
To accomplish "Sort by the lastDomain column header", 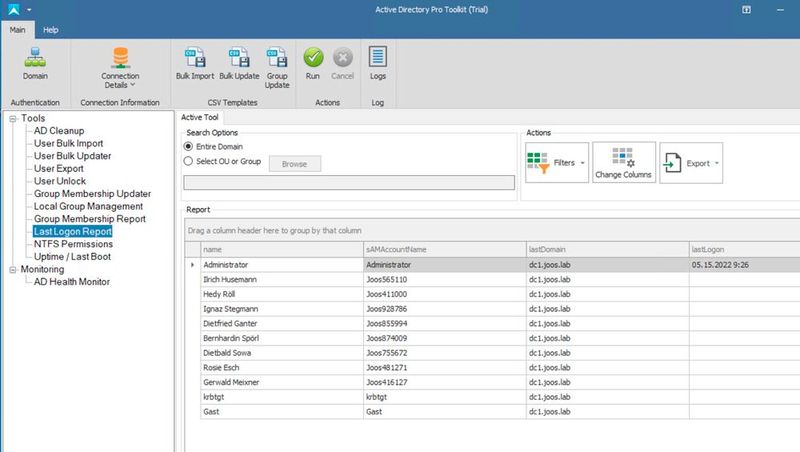I will point(608,249).
